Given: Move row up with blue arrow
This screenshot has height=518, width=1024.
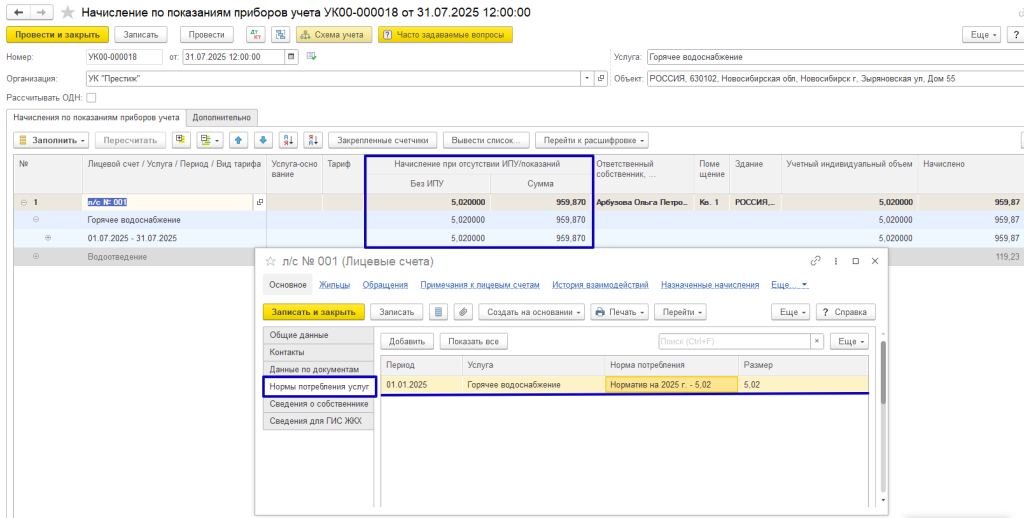Looking at the screenshot, I should click(238, 140).
